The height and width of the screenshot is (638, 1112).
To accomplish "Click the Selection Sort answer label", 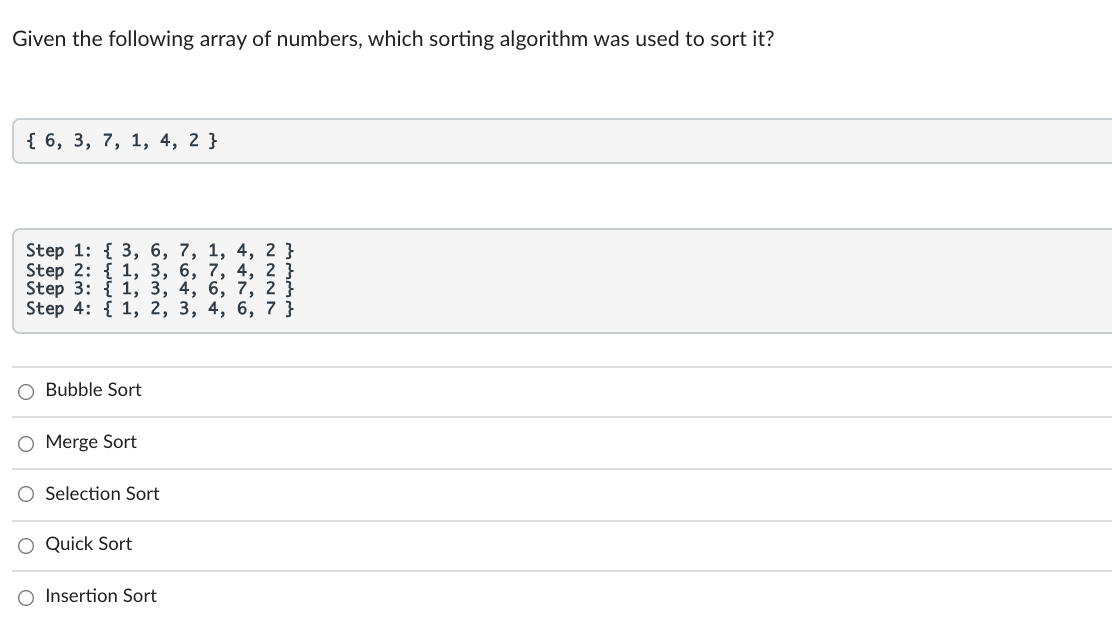I will (x=102, y=493).
